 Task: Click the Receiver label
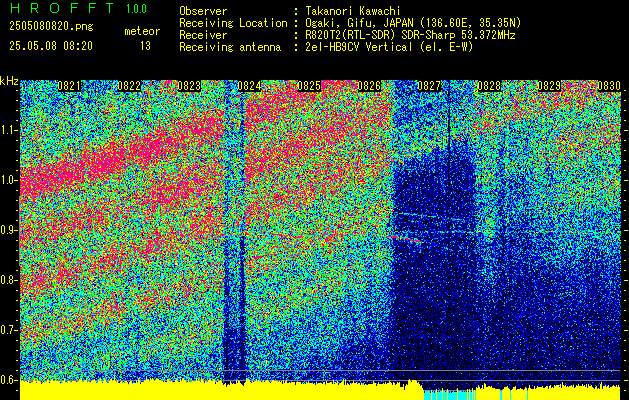click(203, 35)
